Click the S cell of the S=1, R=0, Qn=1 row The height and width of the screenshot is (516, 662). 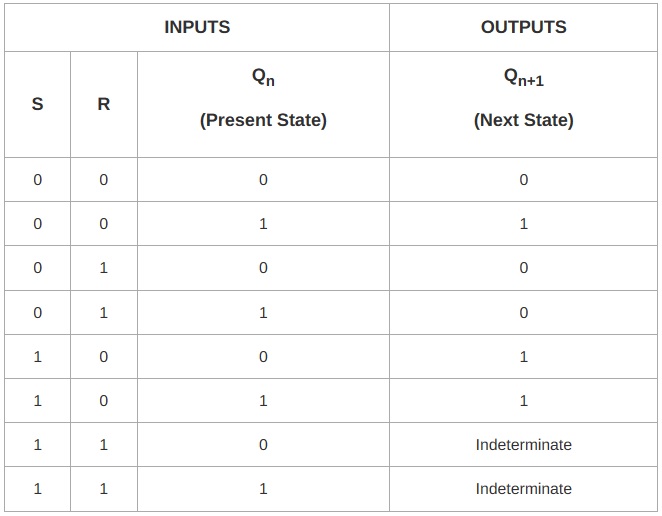click(38, 401)
